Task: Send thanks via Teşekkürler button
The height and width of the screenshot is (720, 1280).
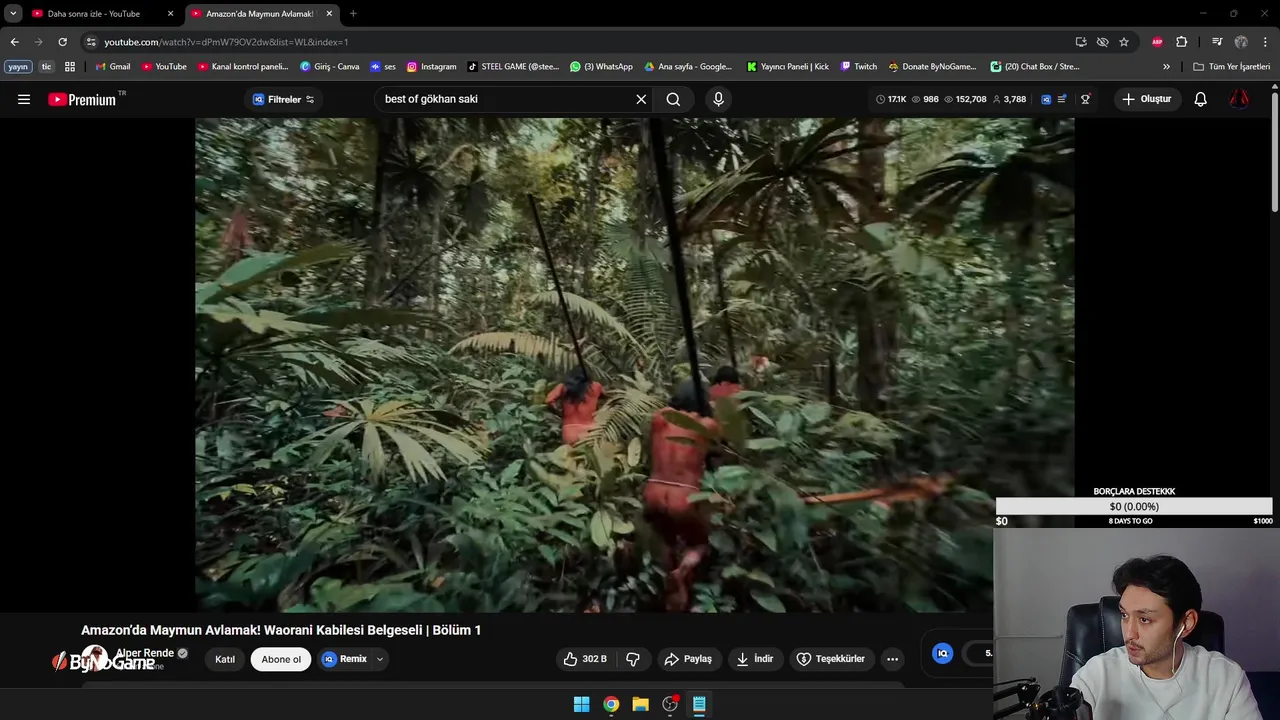Action: point(830,659)
